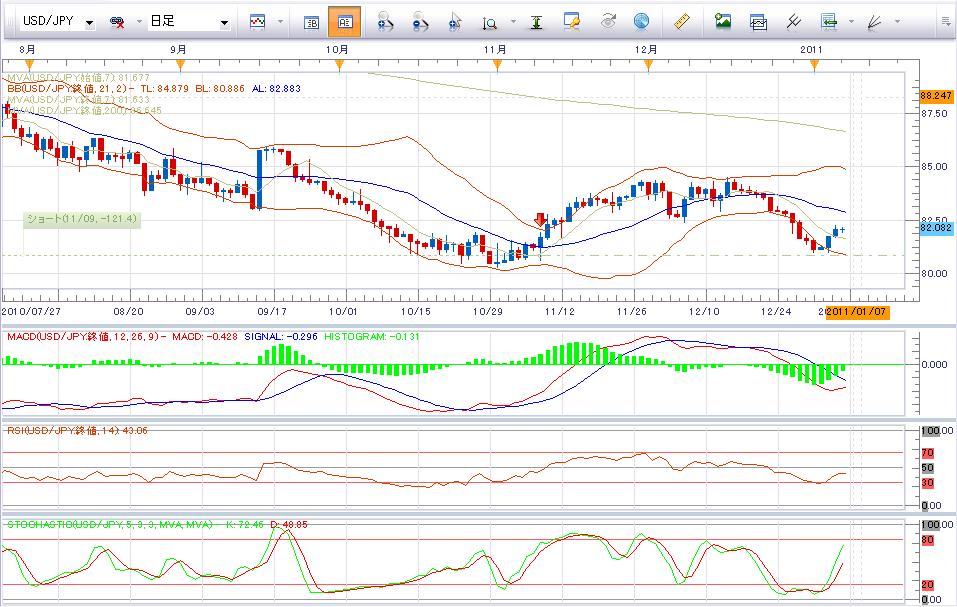The image size is (957, 607).
Task: Click the overlapping chart windows icon
Action: pyautogui.click(x=758, y=23)
